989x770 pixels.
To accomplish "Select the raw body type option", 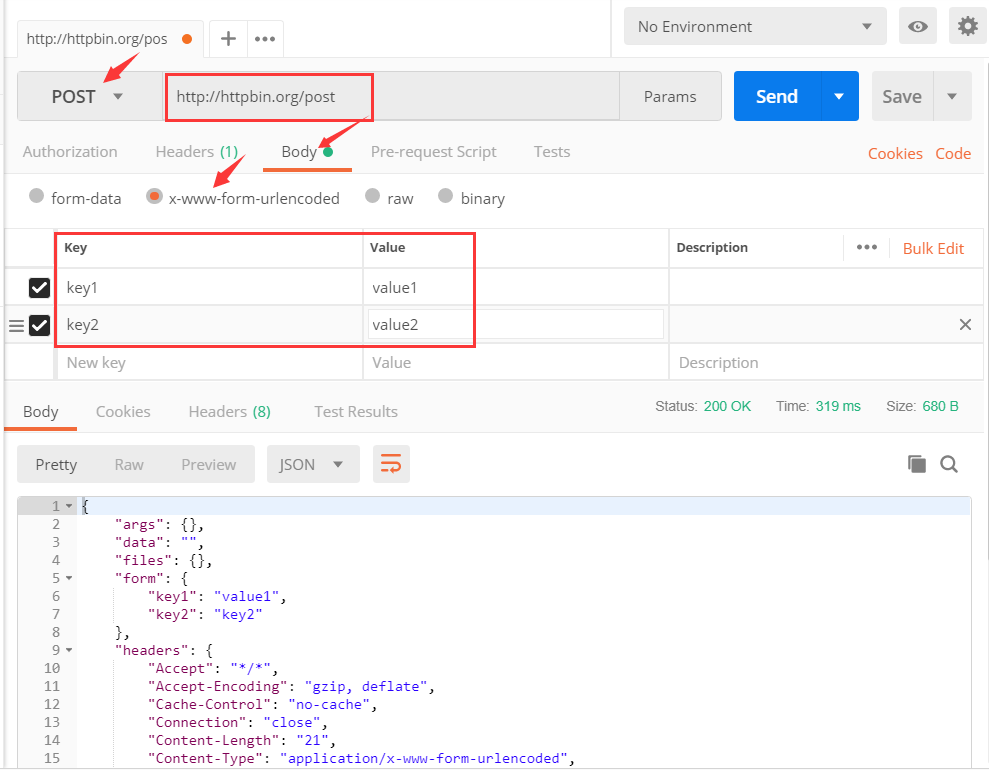I will click(x=372, y=197).
